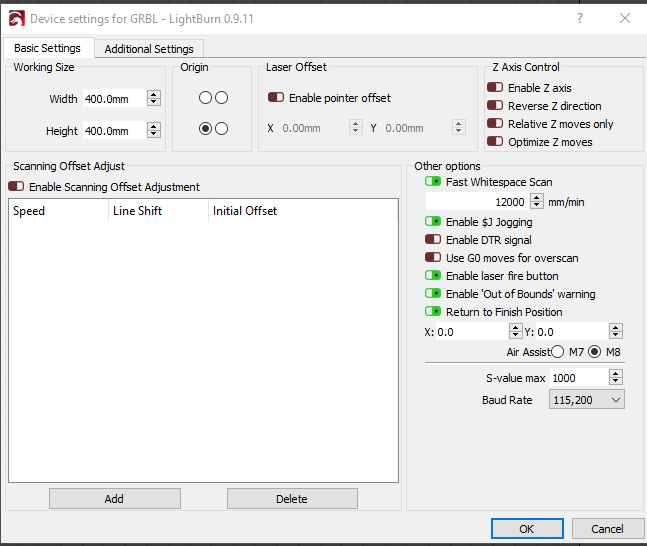Viewport: 647px width, 546px height.
Task: Decrease the working Width value
Action: click(x=153, y=102)
